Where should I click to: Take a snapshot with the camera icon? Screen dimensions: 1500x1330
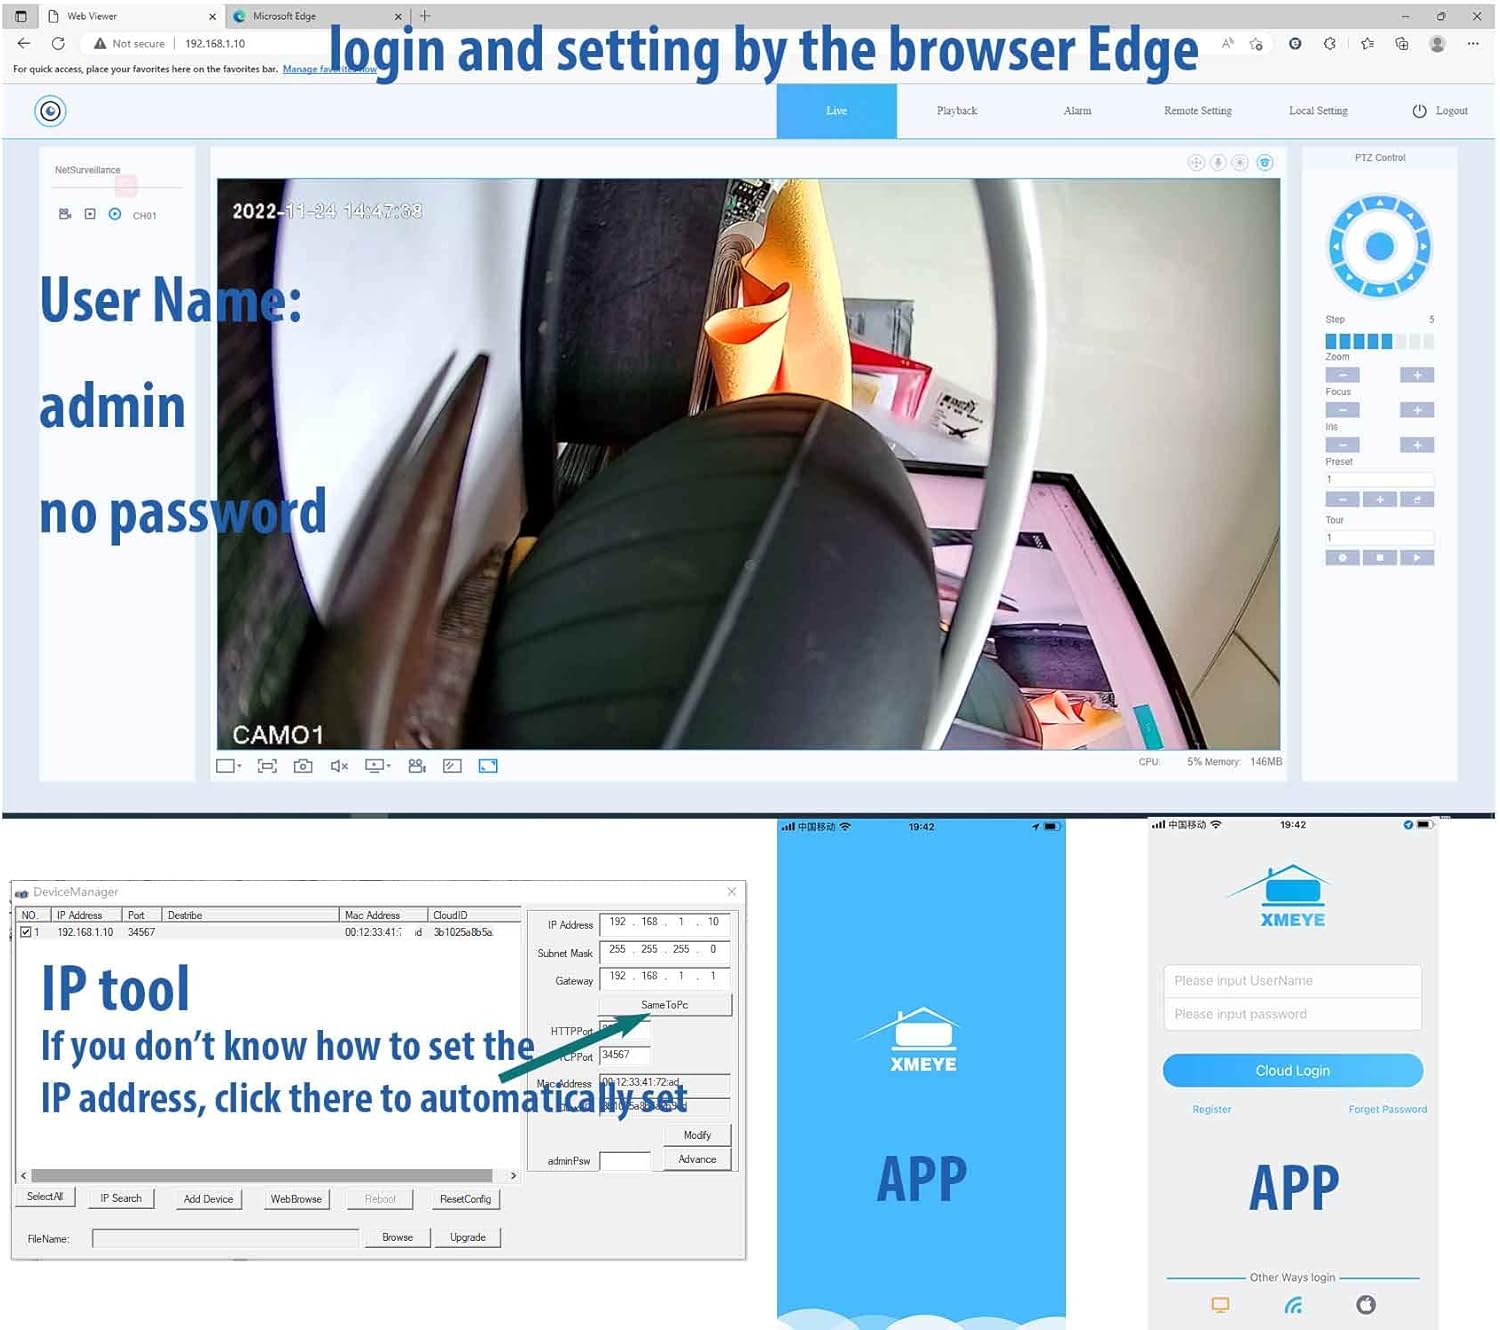(x=303, y=766)
